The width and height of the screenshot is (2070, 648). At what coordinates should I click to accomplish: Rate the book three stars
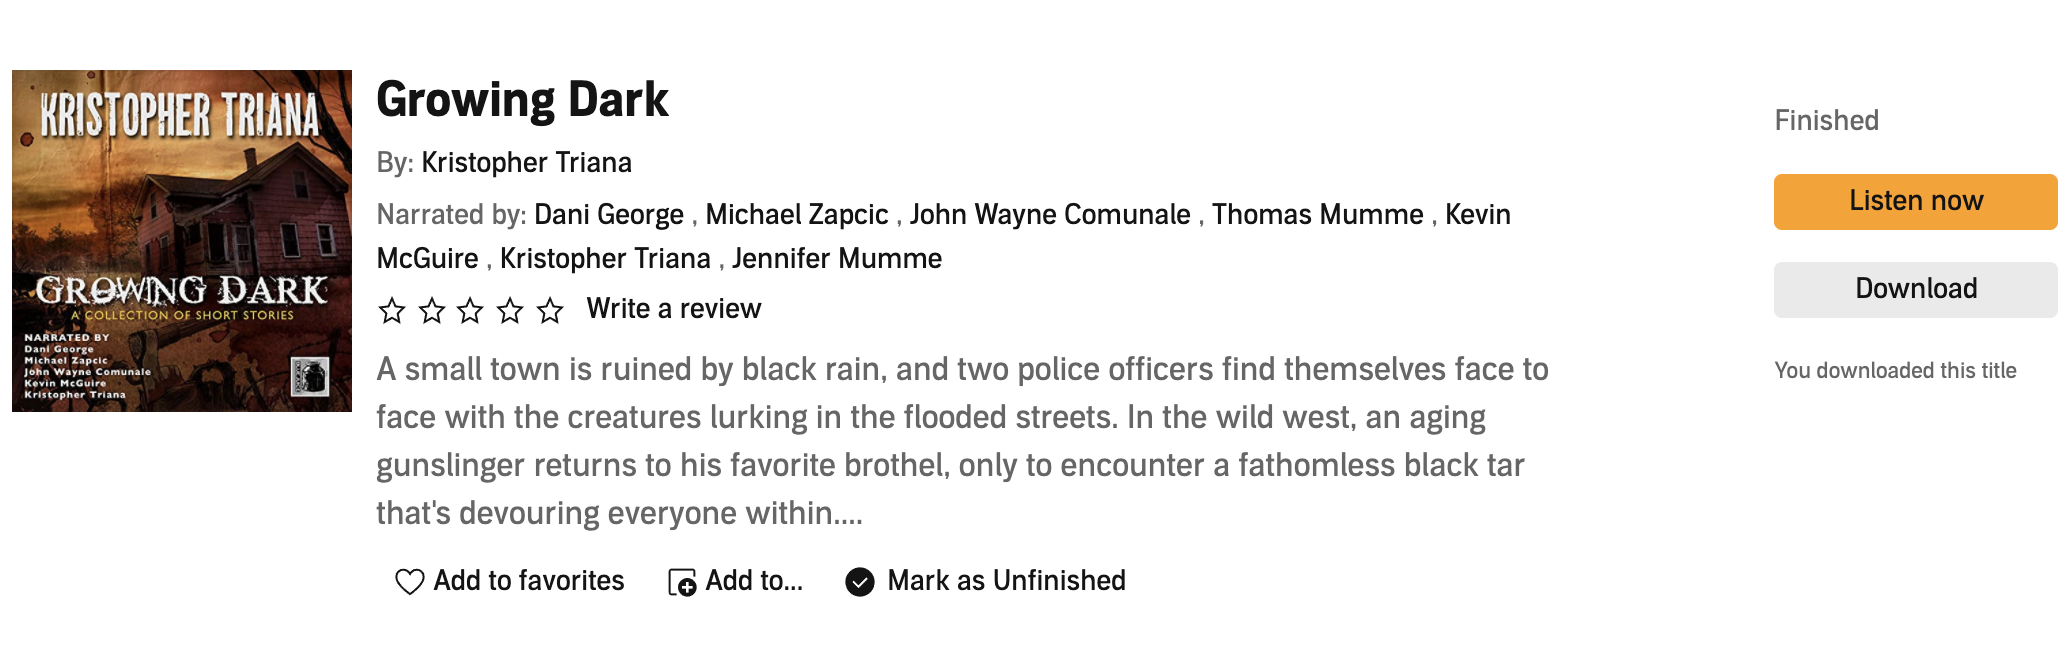(x=470, y=311)
